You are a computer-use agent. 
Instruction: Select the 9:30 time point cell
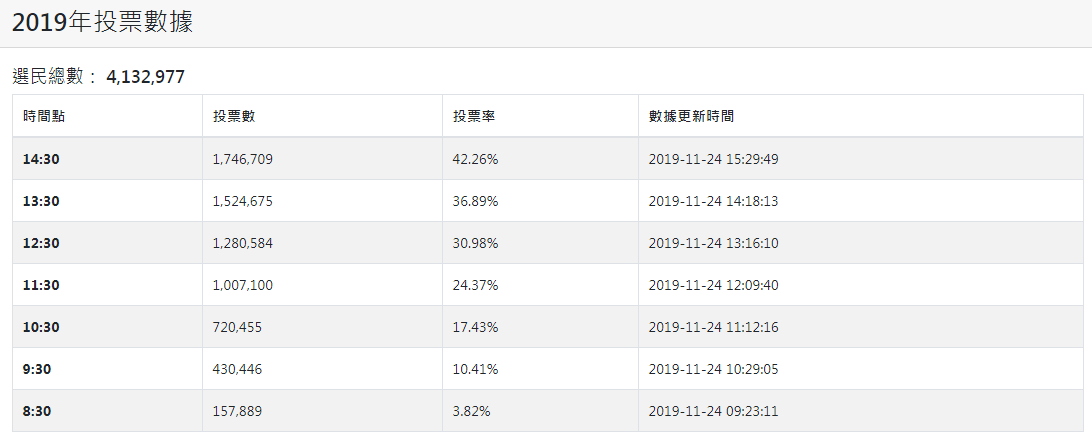point(37,369)
